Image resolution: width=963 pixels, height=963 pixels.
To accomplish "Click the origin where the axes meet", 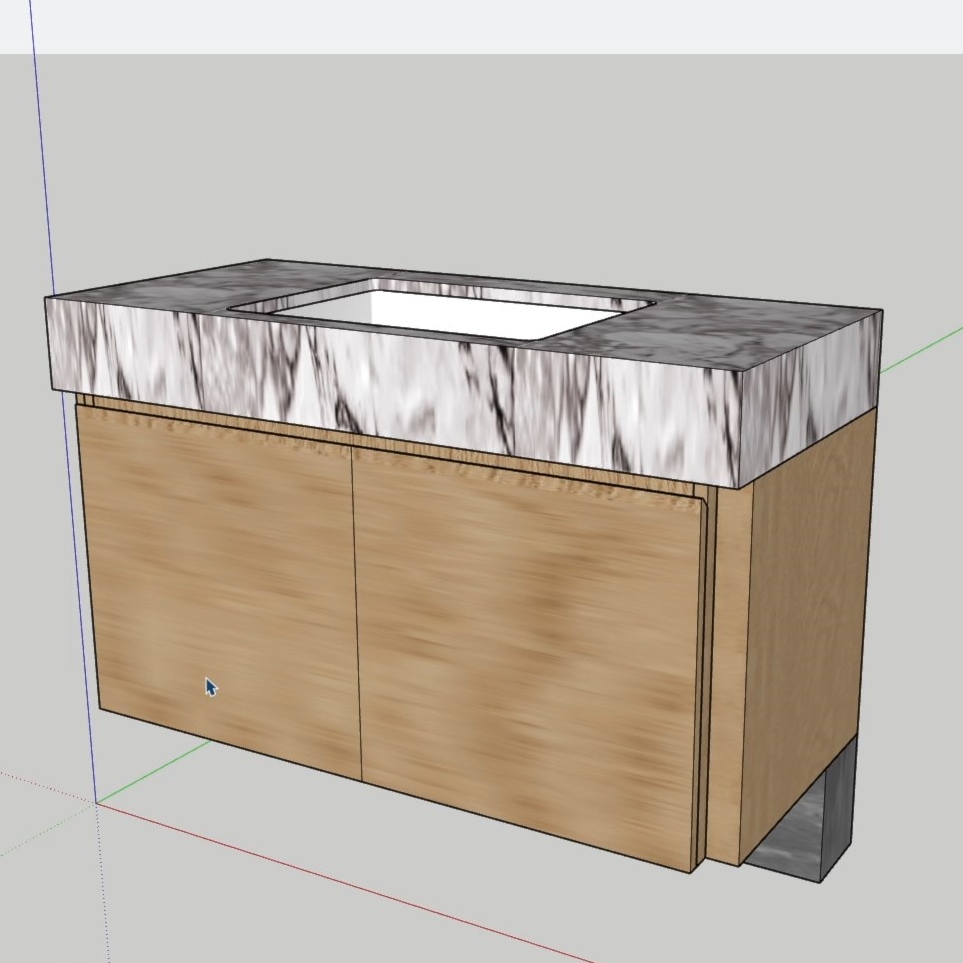I will [x=97, y=802].
